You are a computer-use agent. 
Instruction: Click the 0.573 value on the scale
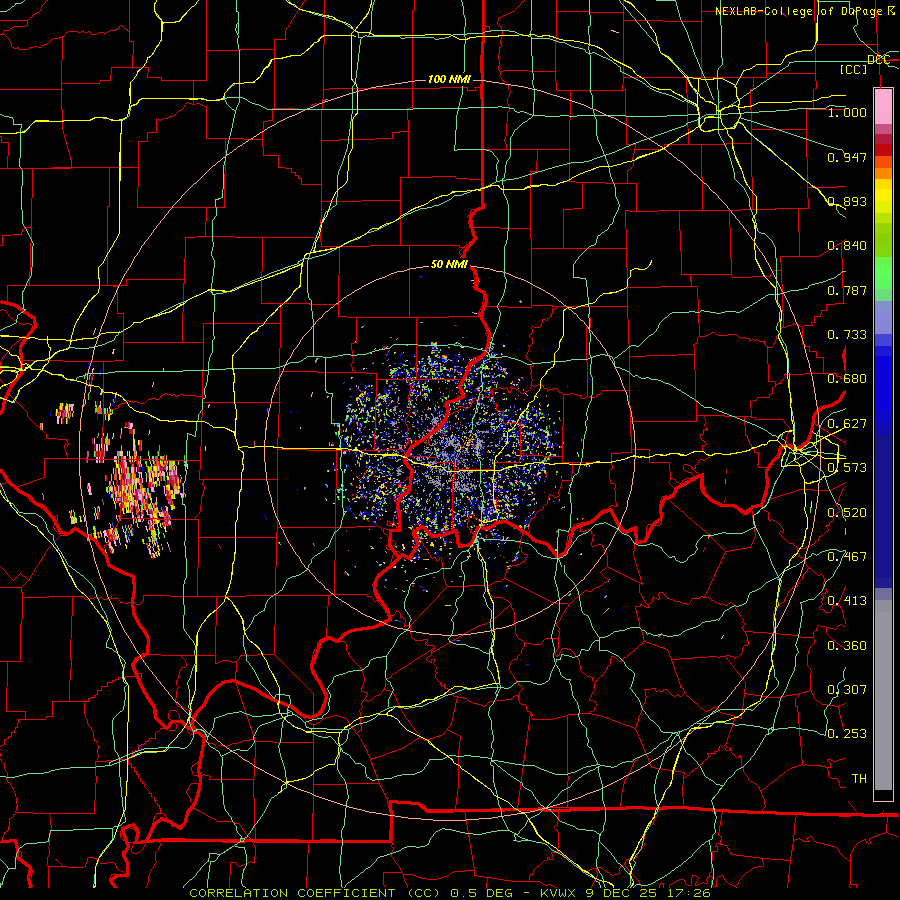pos(847,468)
